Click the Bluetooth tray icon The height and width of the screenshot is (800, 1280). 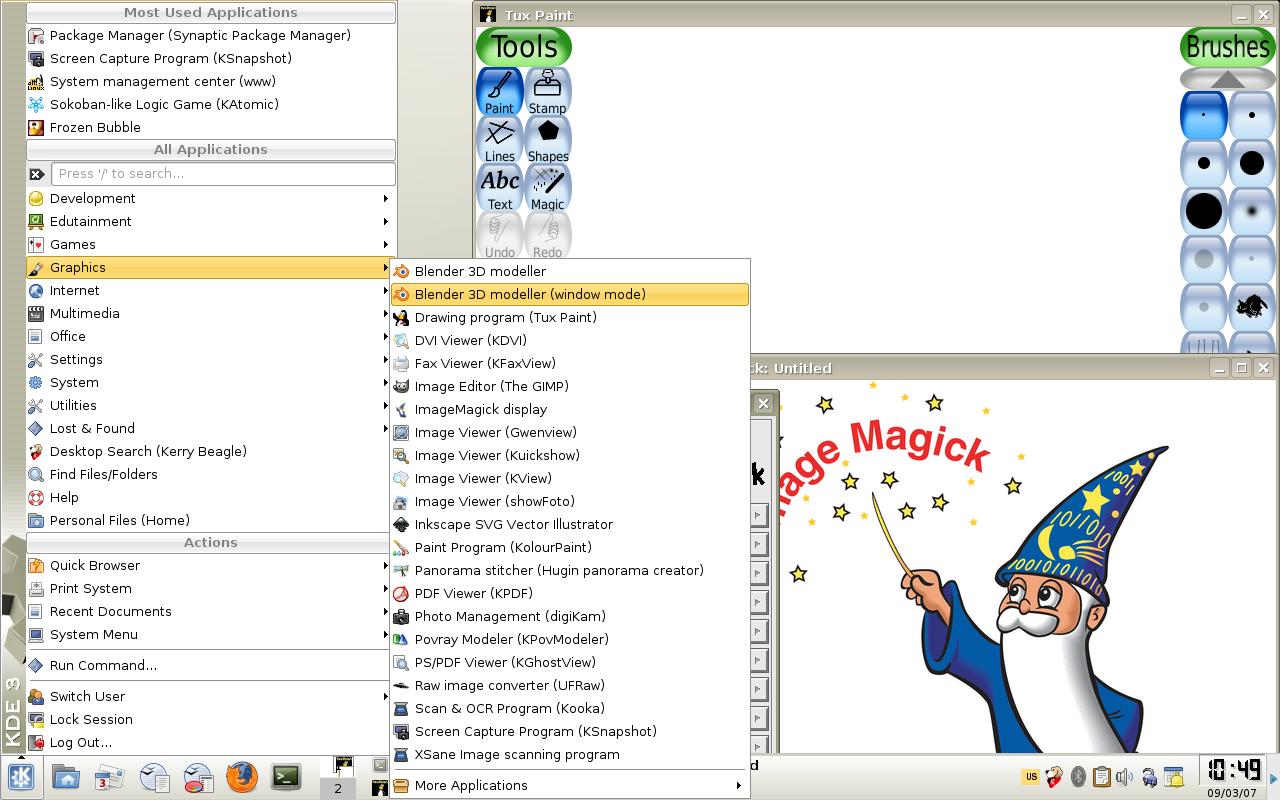[1078, 777]
